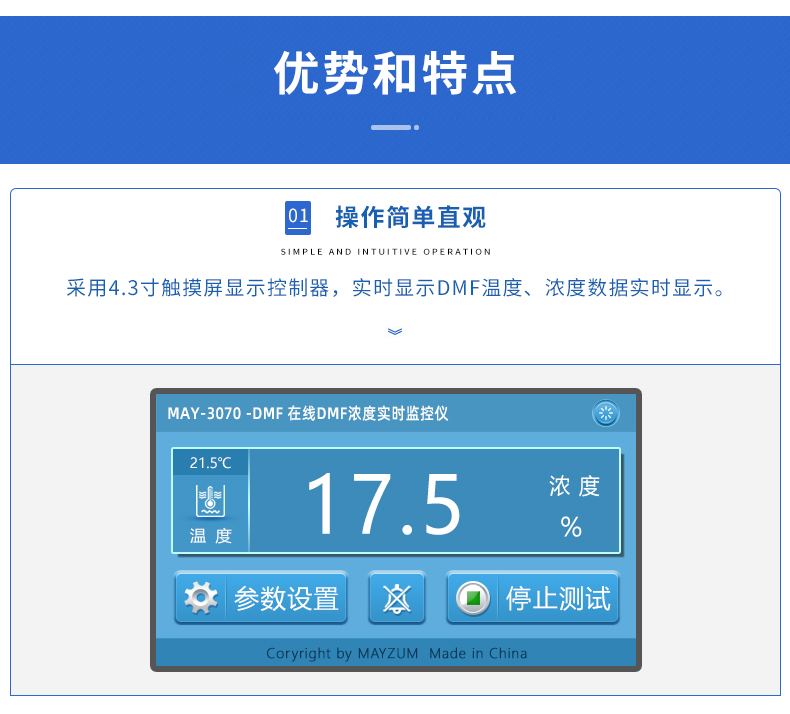Screen dimensions: 790x714
Task: Click the temperature probe icon
Action: click(x=210, y=498)
